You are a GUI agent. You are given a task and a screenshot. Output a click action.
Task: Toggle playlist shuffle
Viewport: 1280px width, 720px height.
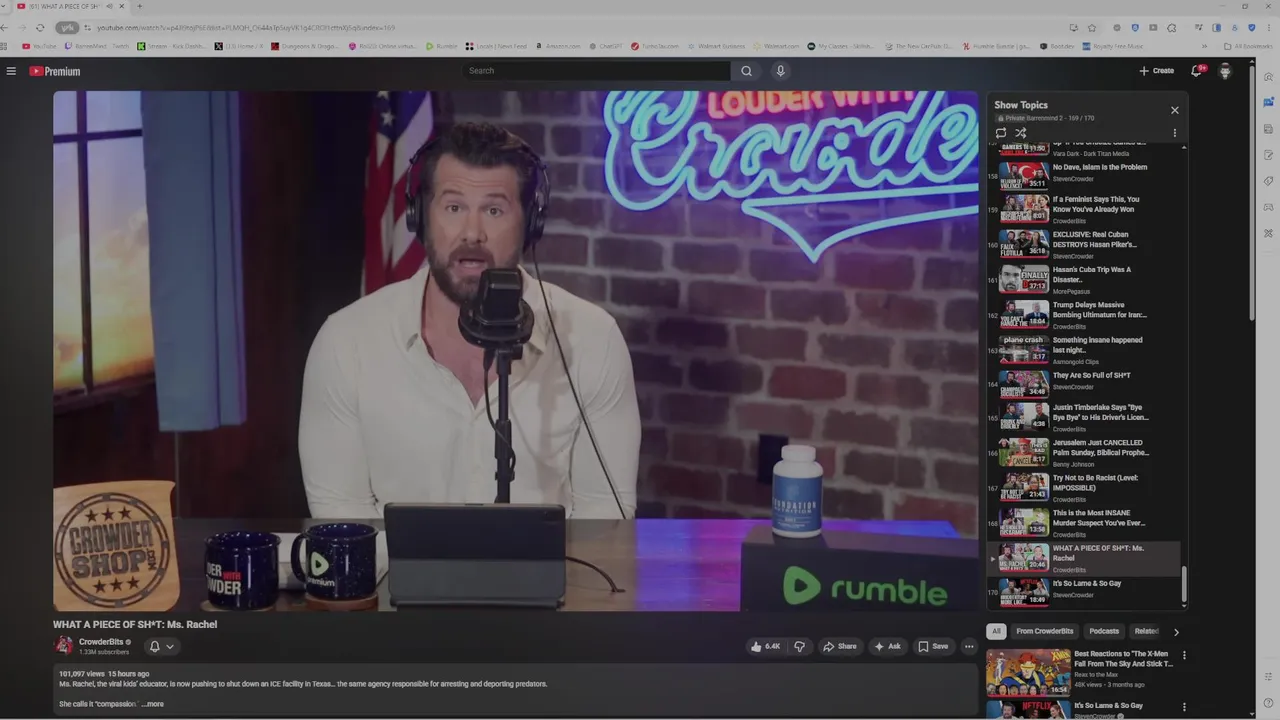[x=1021, y=133]
